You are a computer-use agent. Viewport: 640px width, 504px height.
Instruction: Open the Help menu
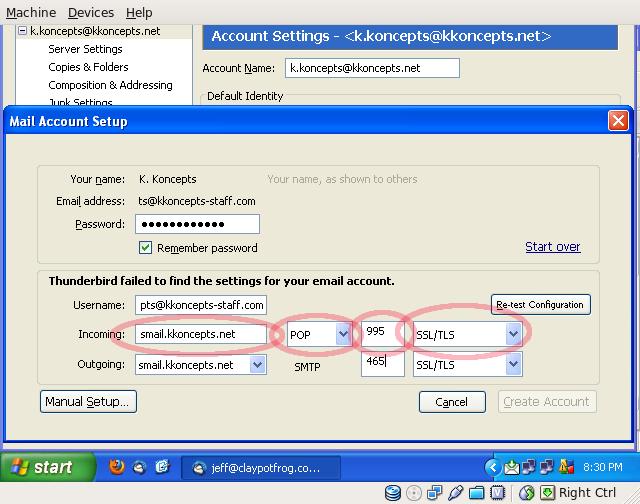[139, 13]
